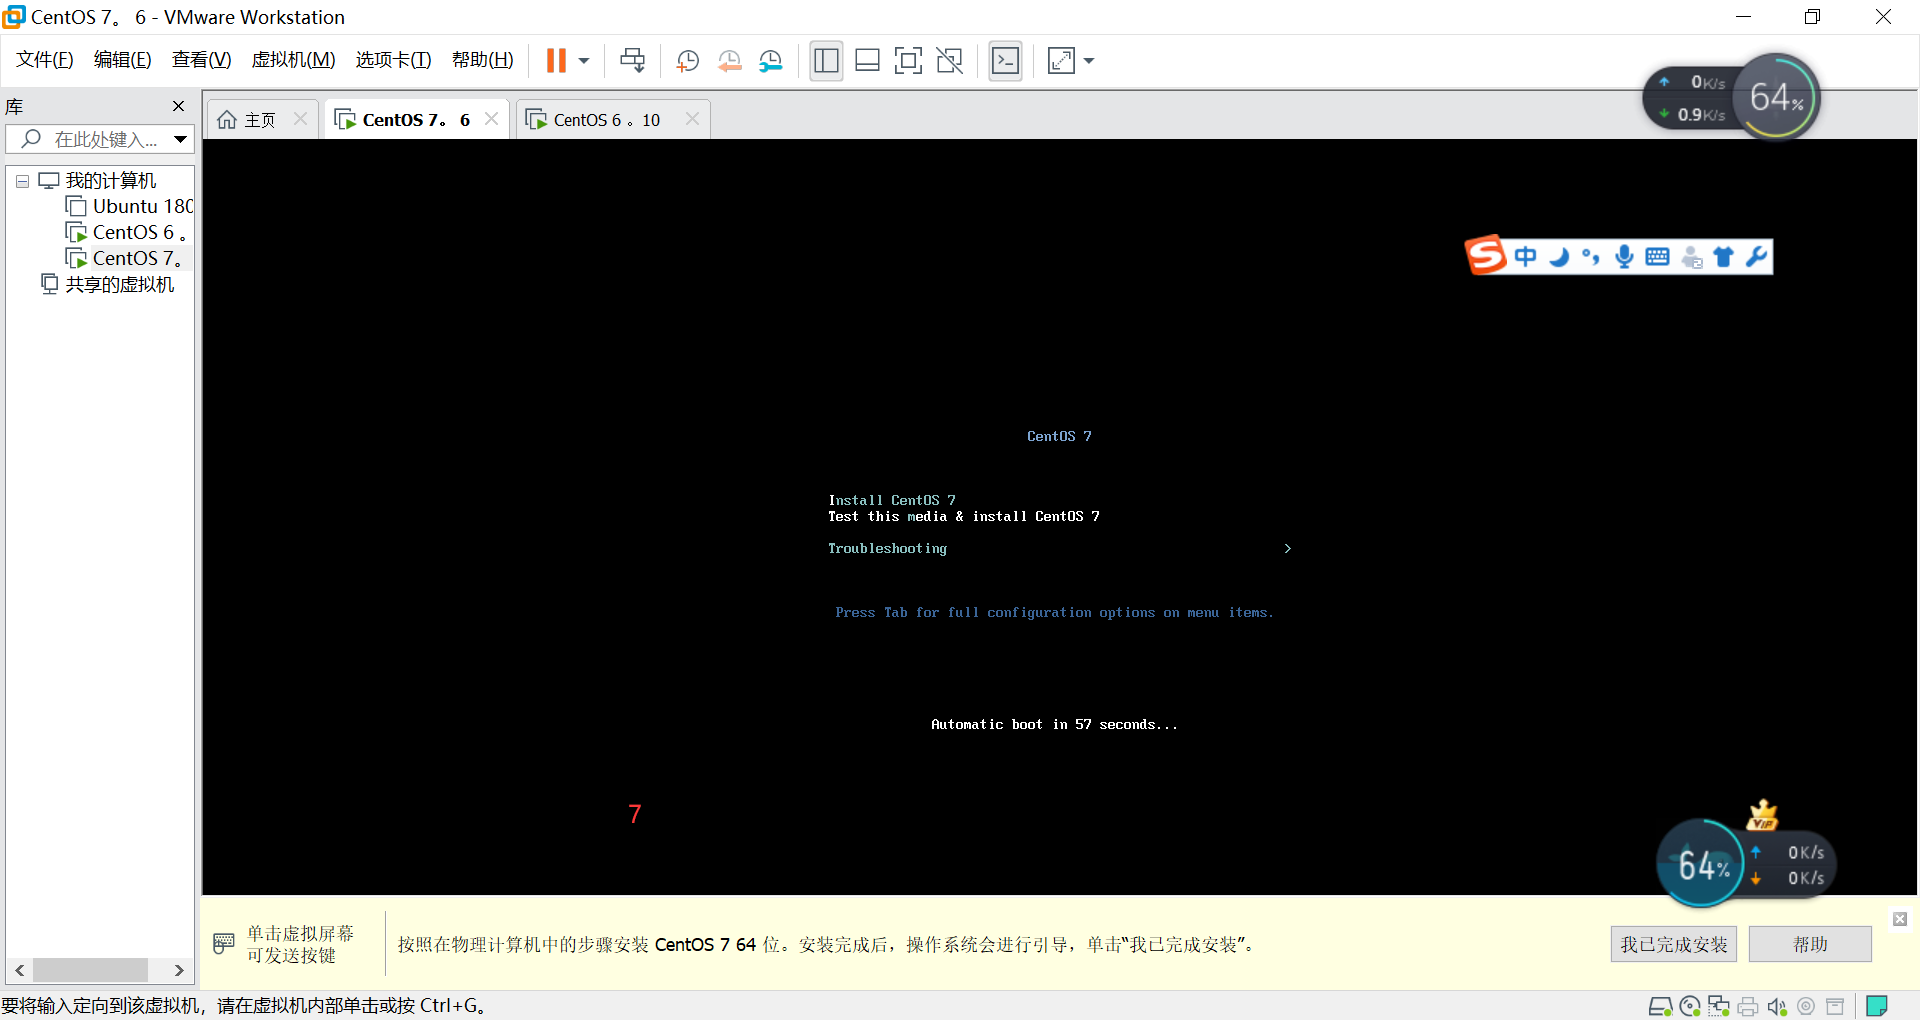Dismiss the install hint bar
The width and height of the screenshot is (1920, 1020).
click(x=1900, y=919)
